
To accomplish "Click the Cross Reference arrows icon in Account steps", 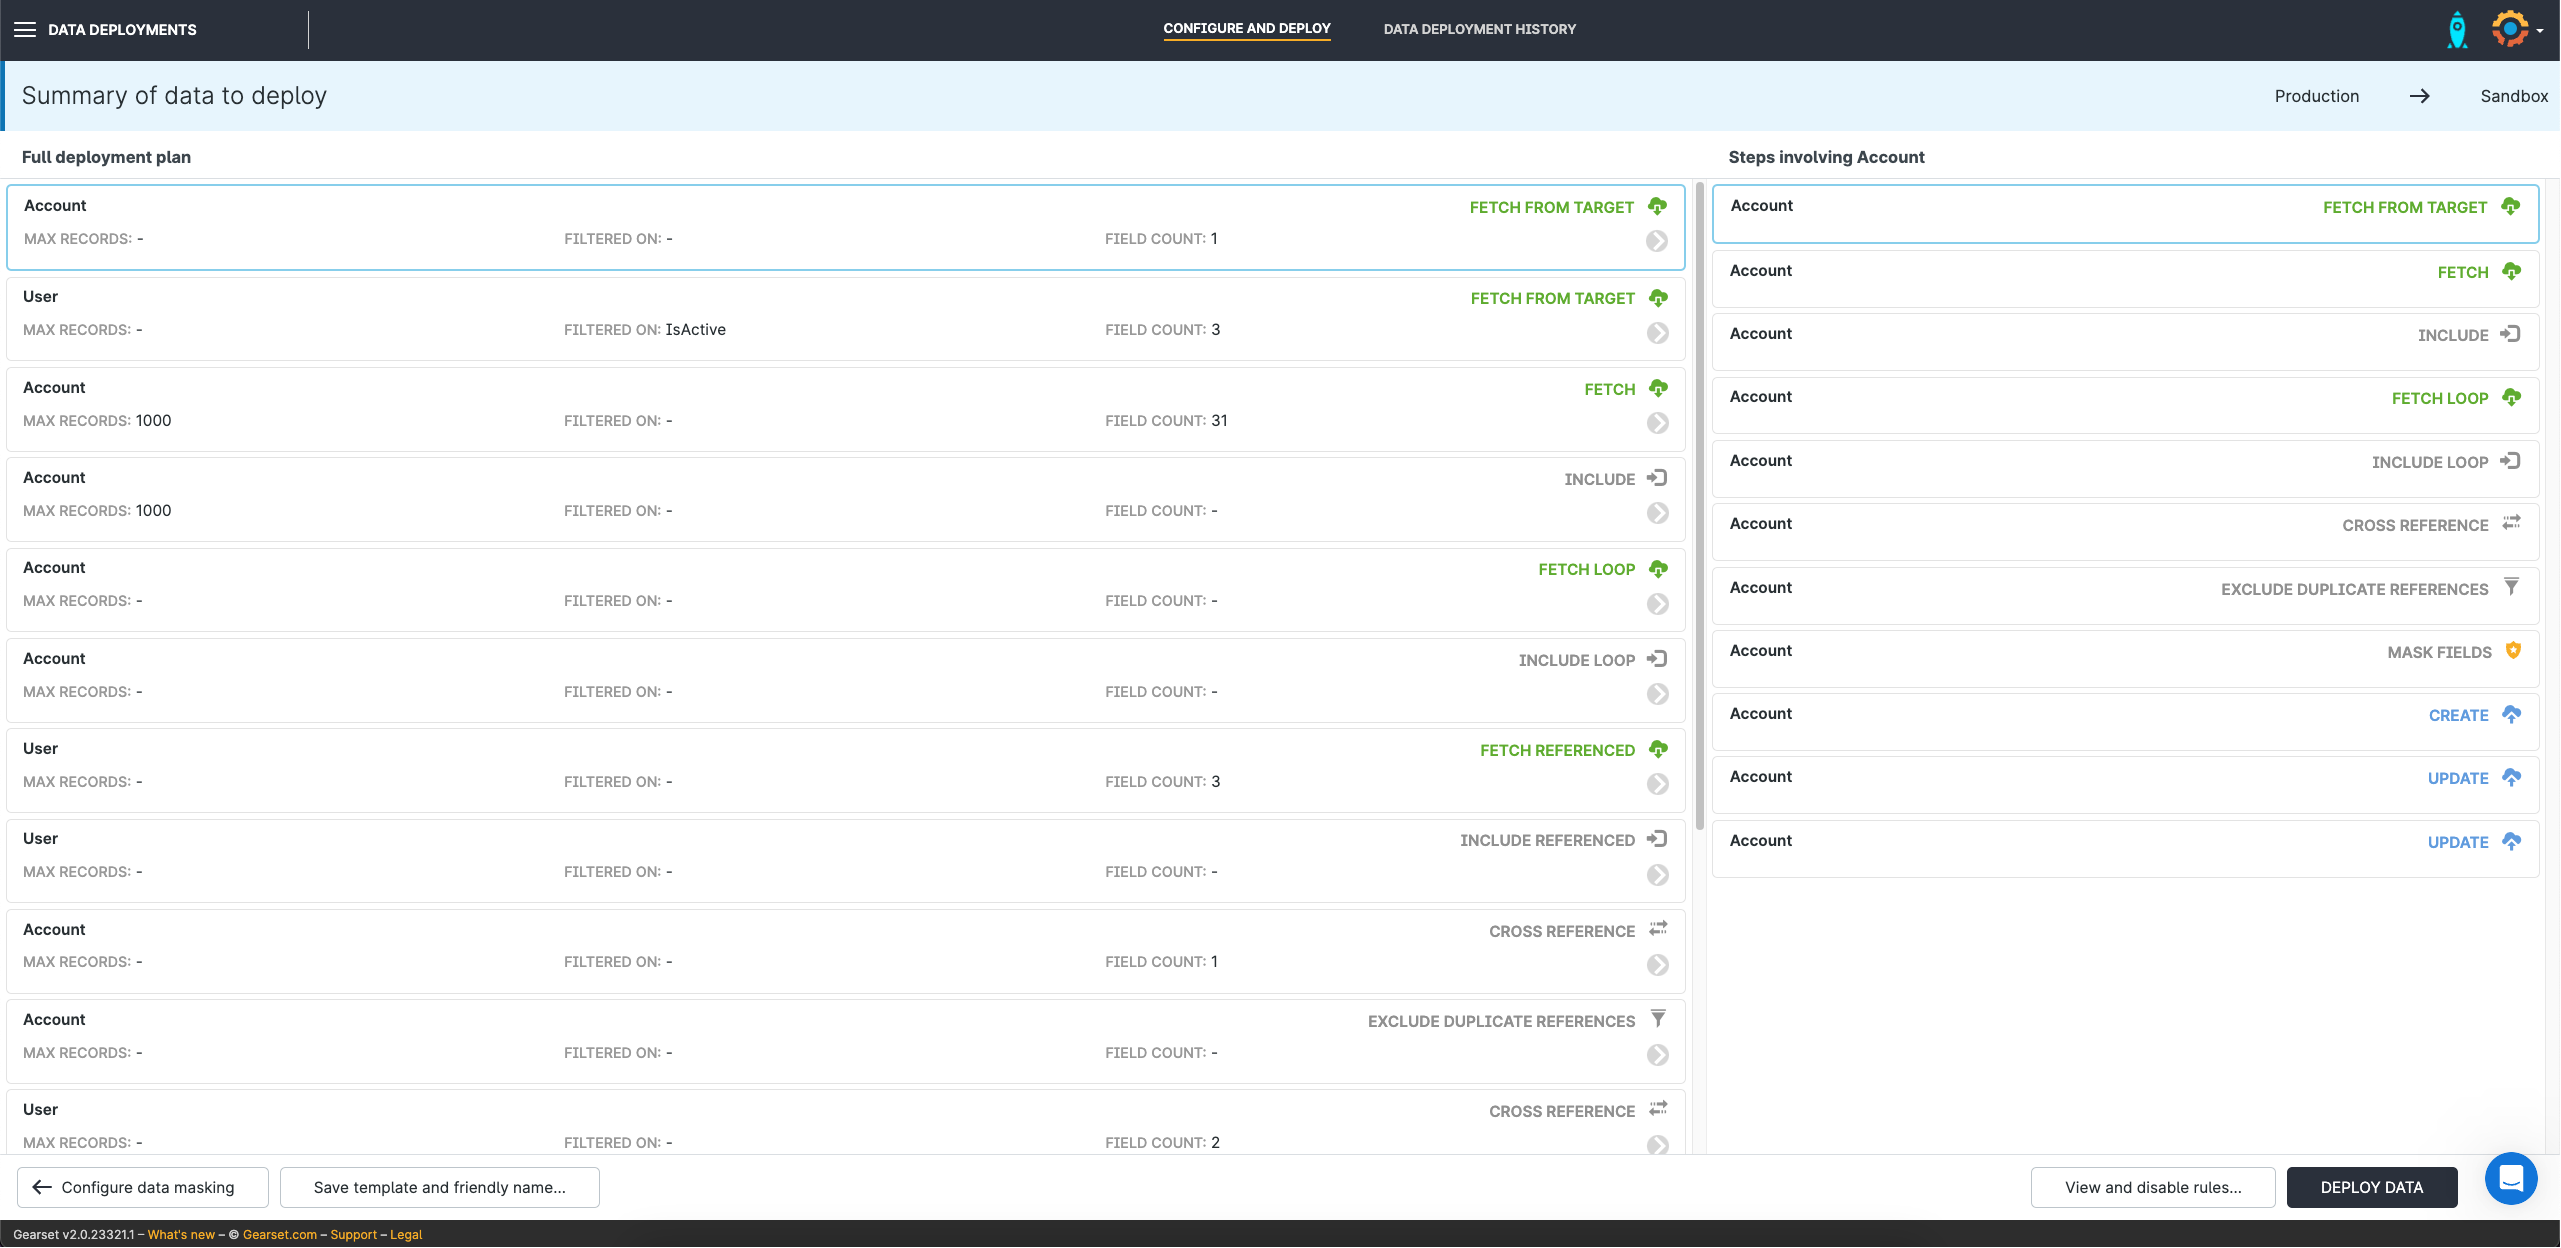I will pyautogui.click(x=2511, y=523).
